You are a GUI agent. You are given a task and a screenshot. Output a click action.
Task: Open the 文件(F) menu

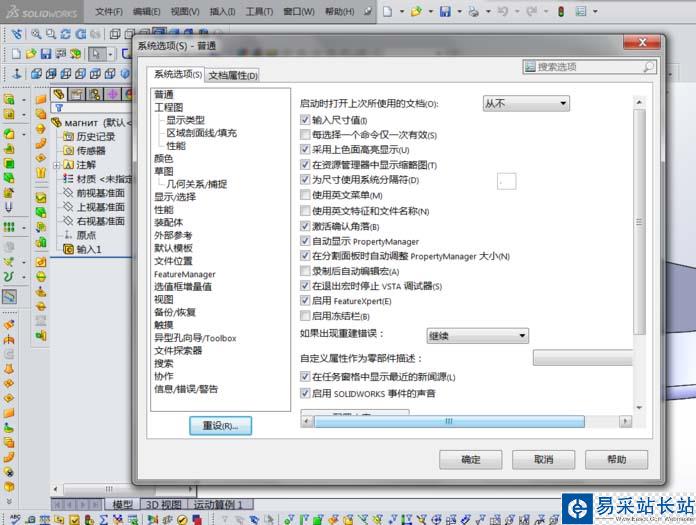[x=109, y=12]
